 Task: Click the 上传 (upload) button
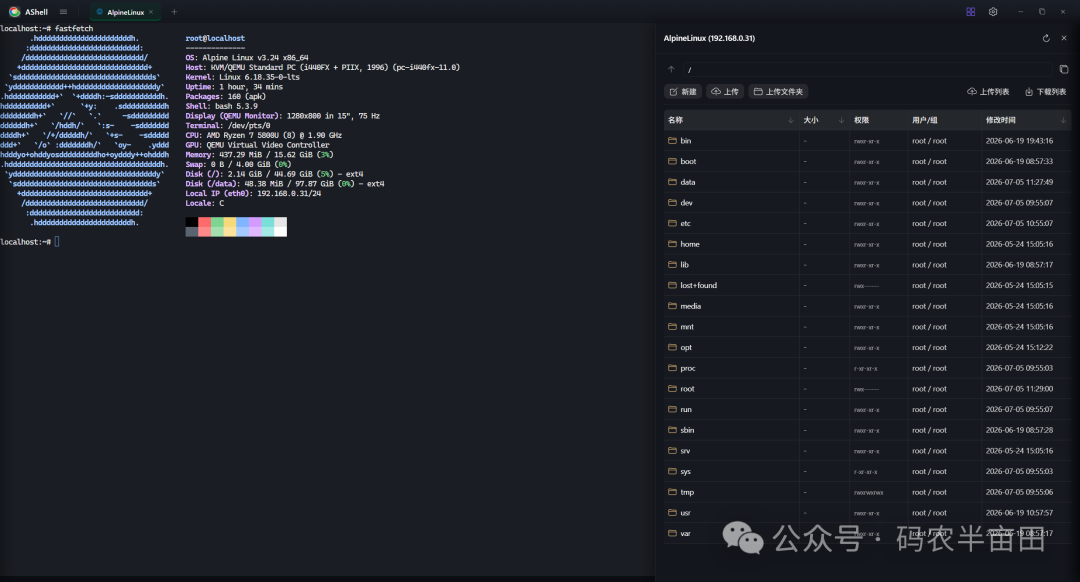[725, 92]
